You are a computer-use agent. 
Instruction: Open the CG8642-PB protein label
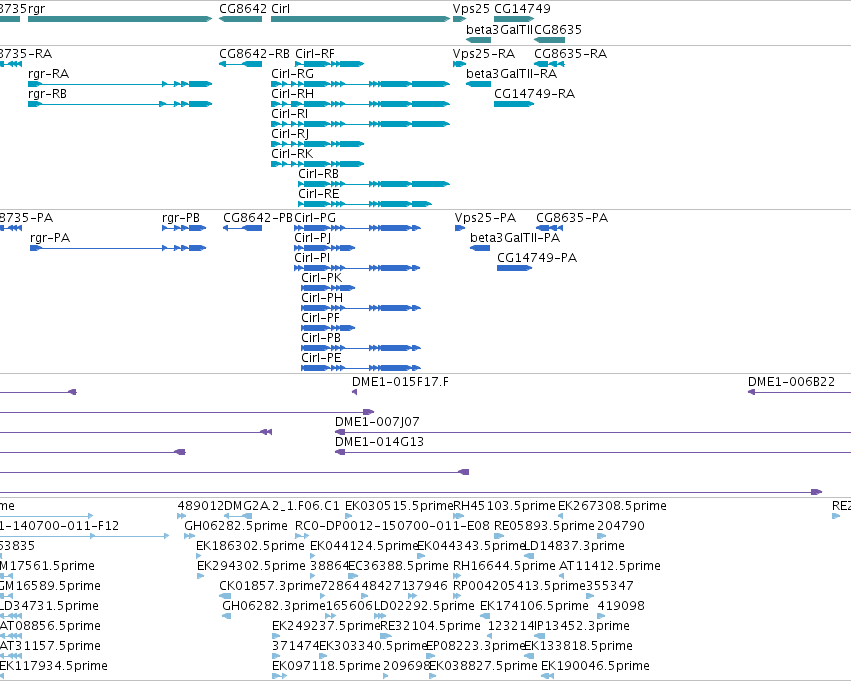click(258, 218)
